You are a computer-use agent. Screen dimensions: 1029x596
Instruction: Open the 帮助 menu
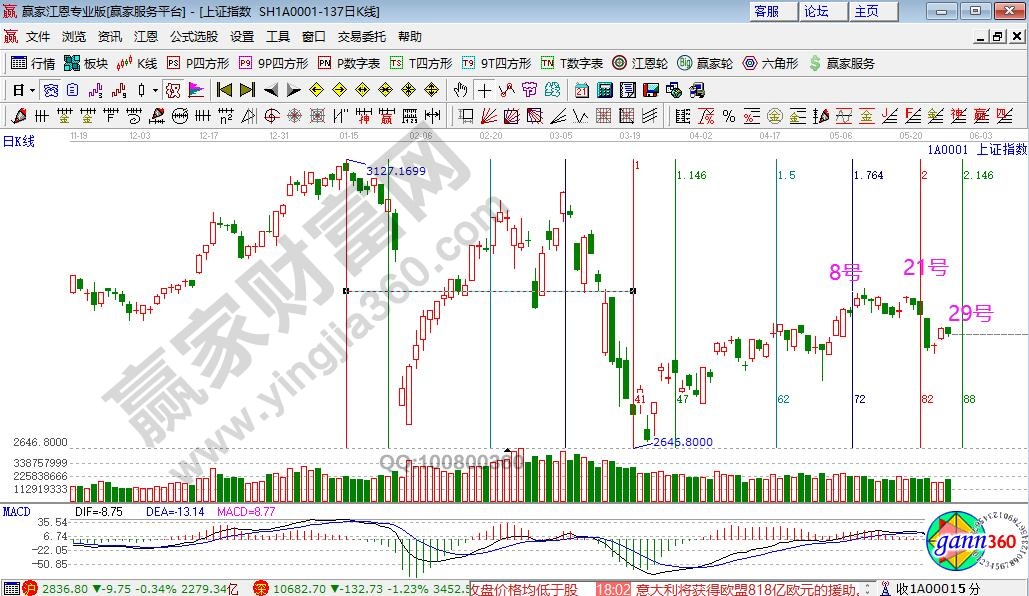point(410,37)
